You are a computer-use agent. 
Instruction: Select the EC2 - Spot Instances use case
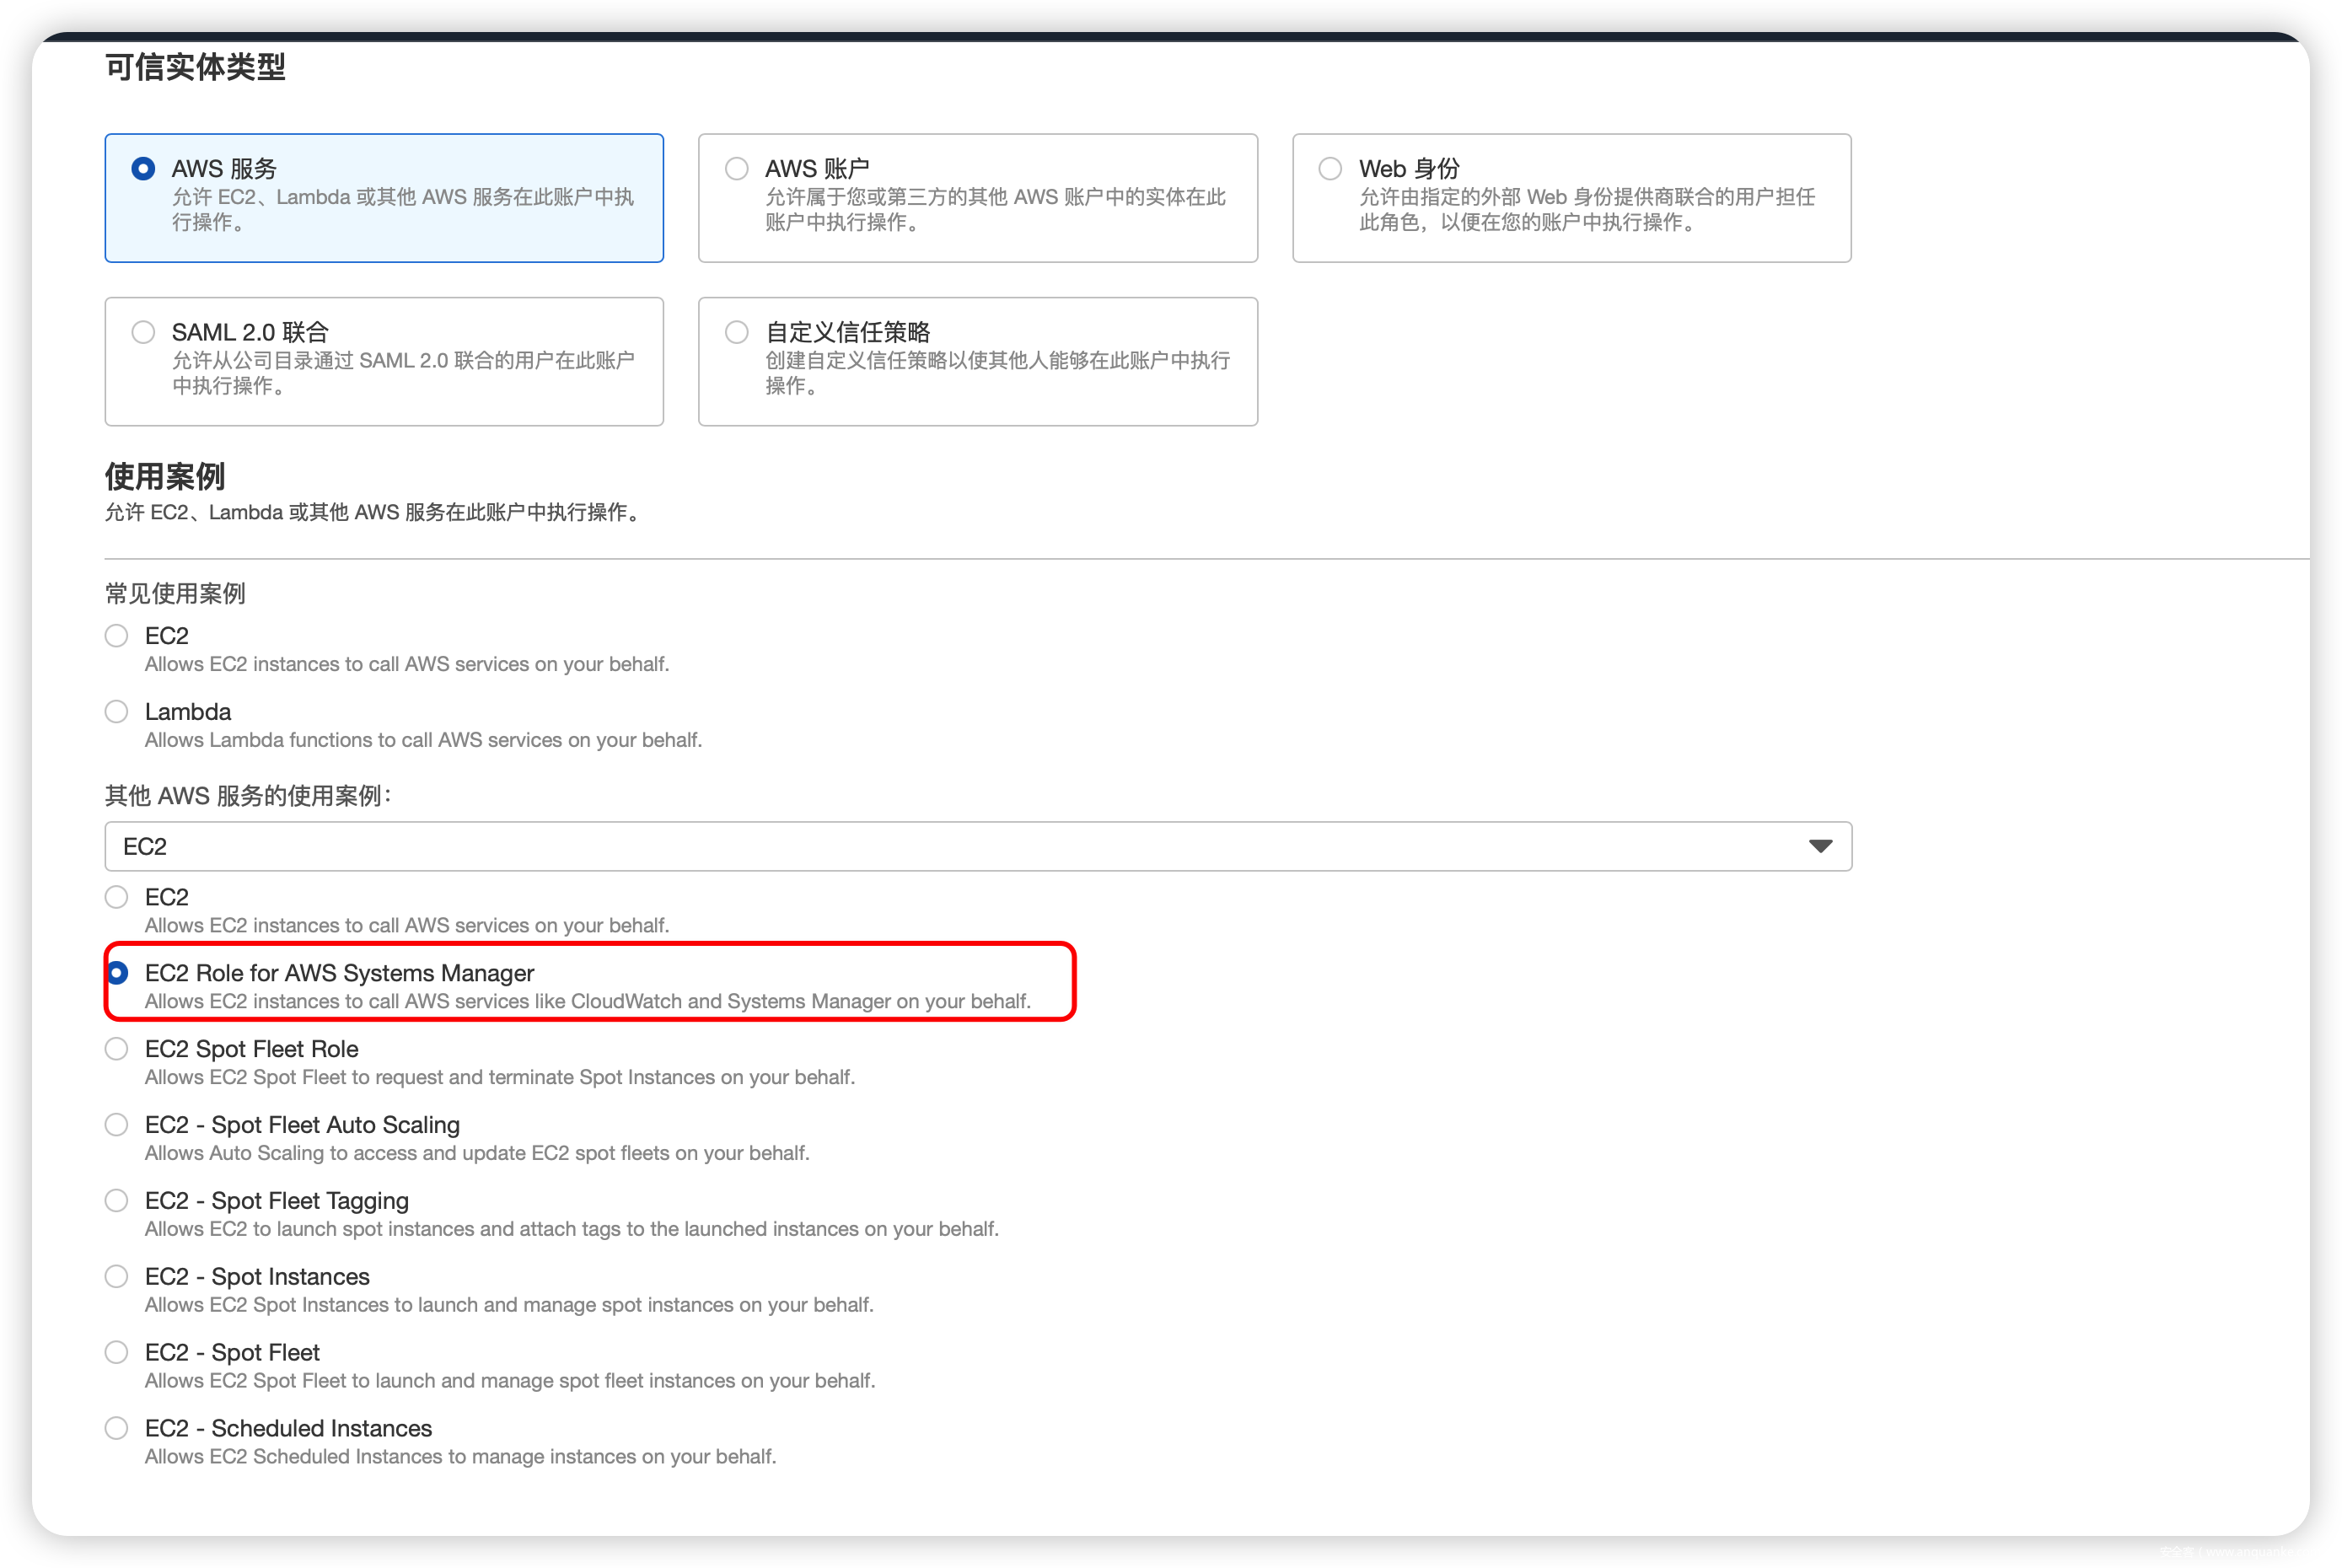click(117, 1277)
